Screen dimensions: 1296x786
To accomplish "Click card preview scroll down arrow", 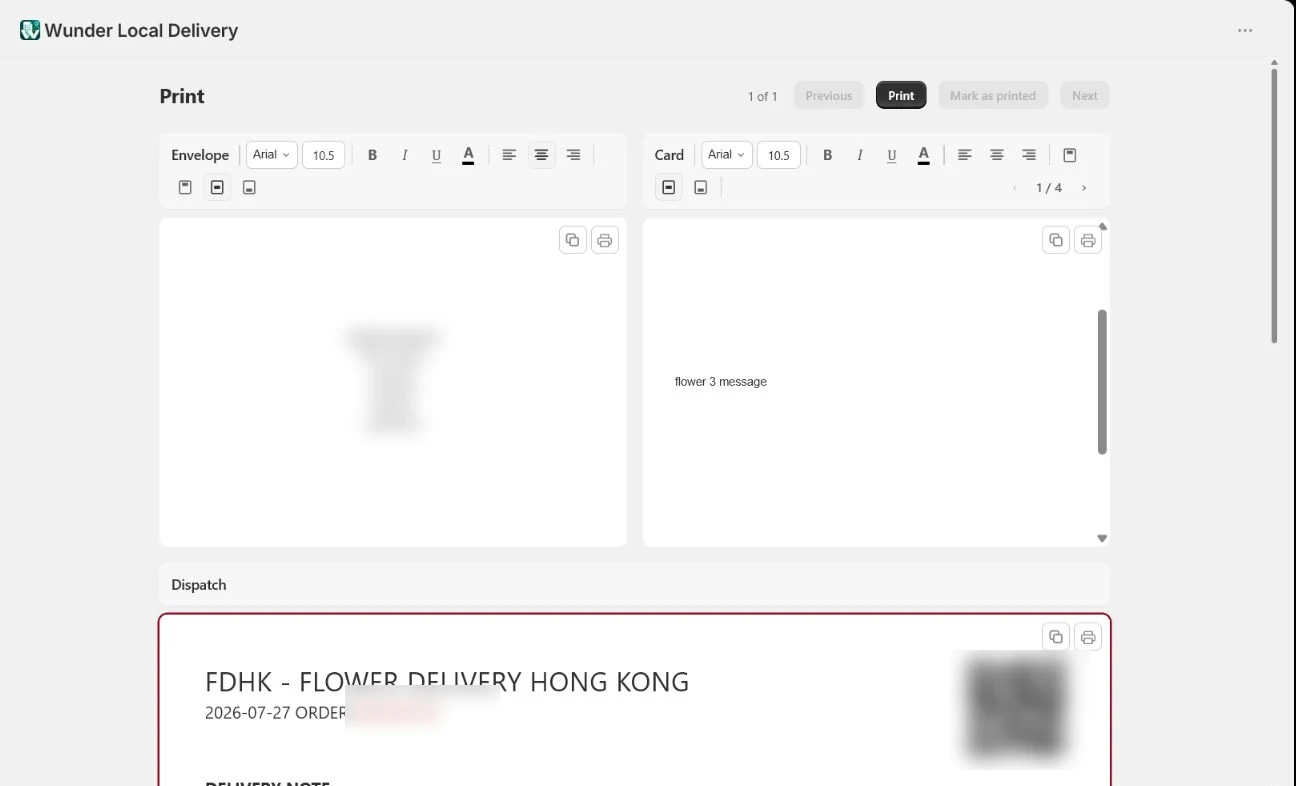I will tap(1102, 538).
